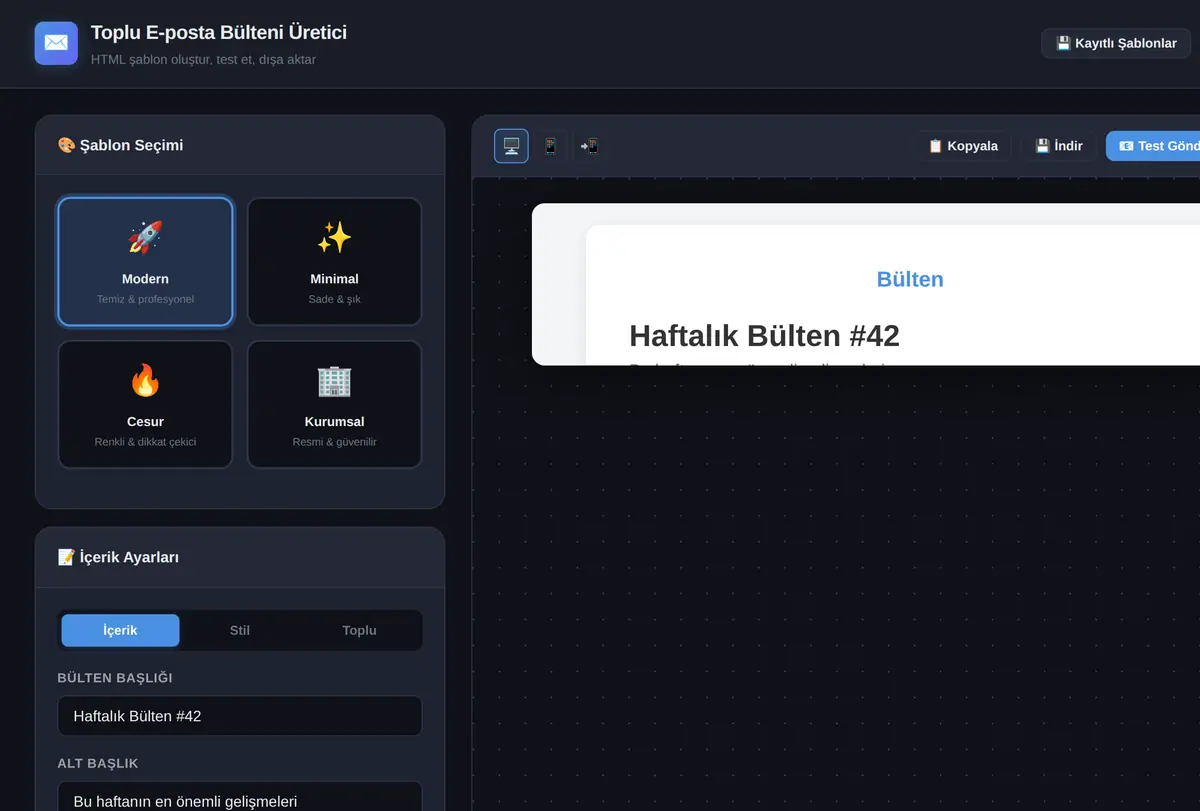
Task: Send test email with Test Gönder
Action: pos(1154,146)
